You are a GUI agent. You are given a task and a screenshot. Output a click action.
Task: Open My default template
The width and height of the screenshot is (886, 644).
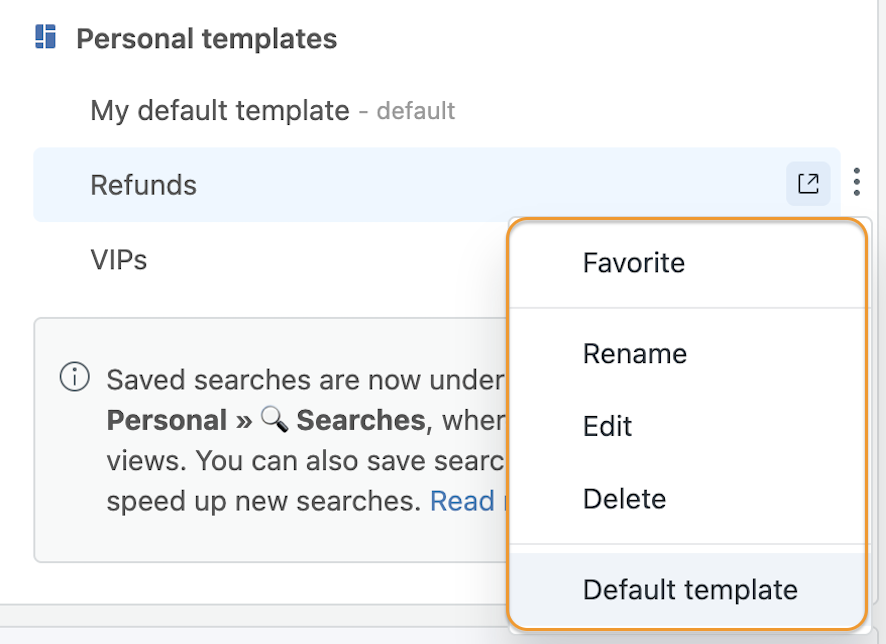pyautogui.click(x=220, y=111)
